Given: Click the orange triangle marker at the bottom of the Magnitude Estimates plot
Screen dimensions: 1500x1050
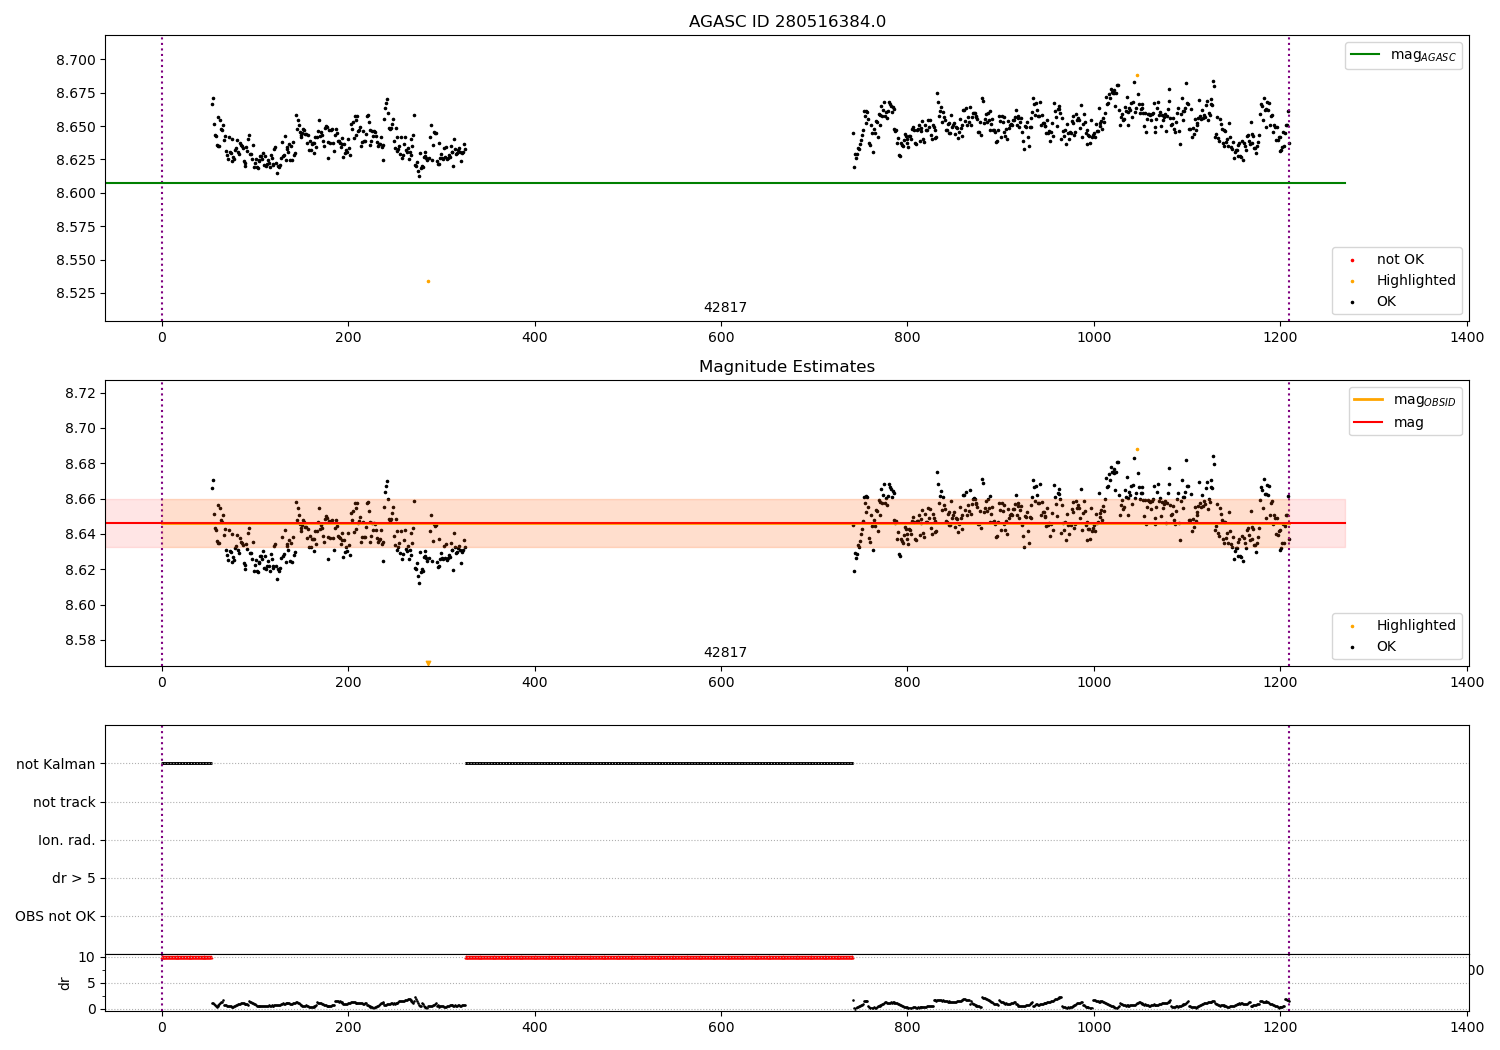Looking at the screenshot, I should click(x=428, y=663).
